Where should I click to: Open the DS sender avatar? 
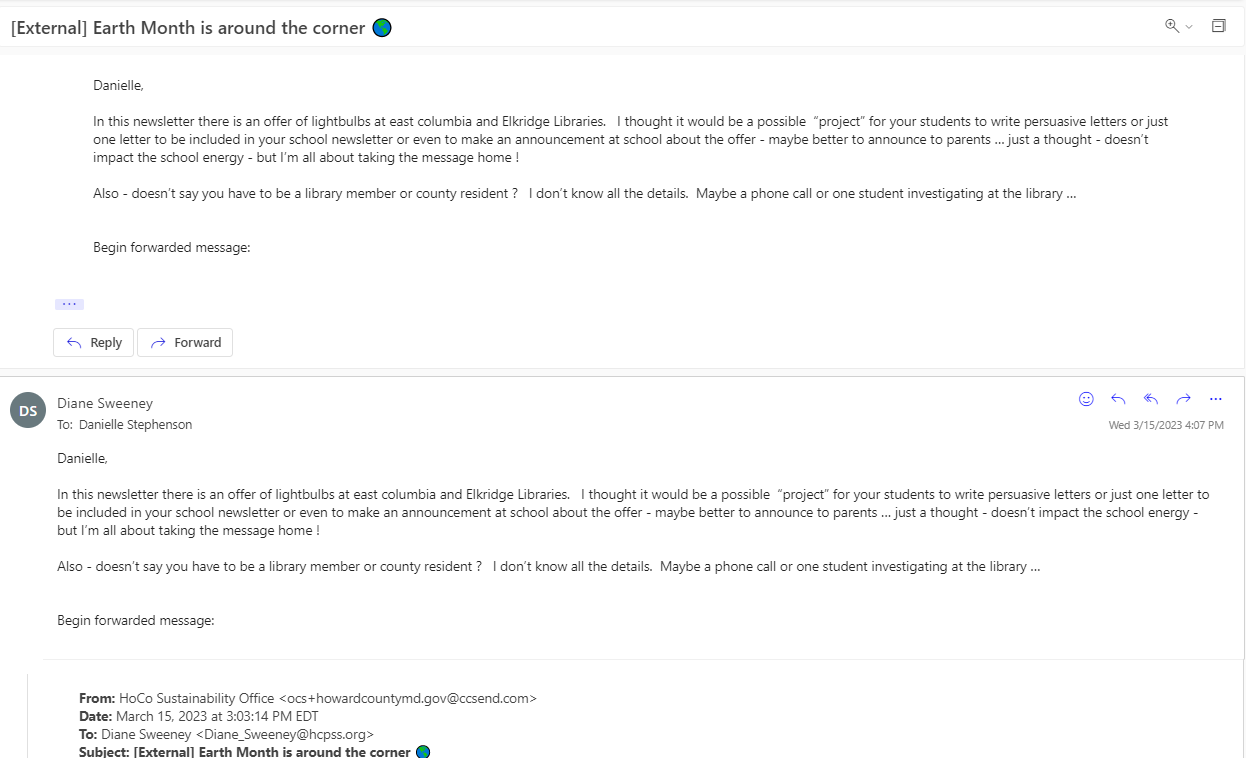click(28, 410)
